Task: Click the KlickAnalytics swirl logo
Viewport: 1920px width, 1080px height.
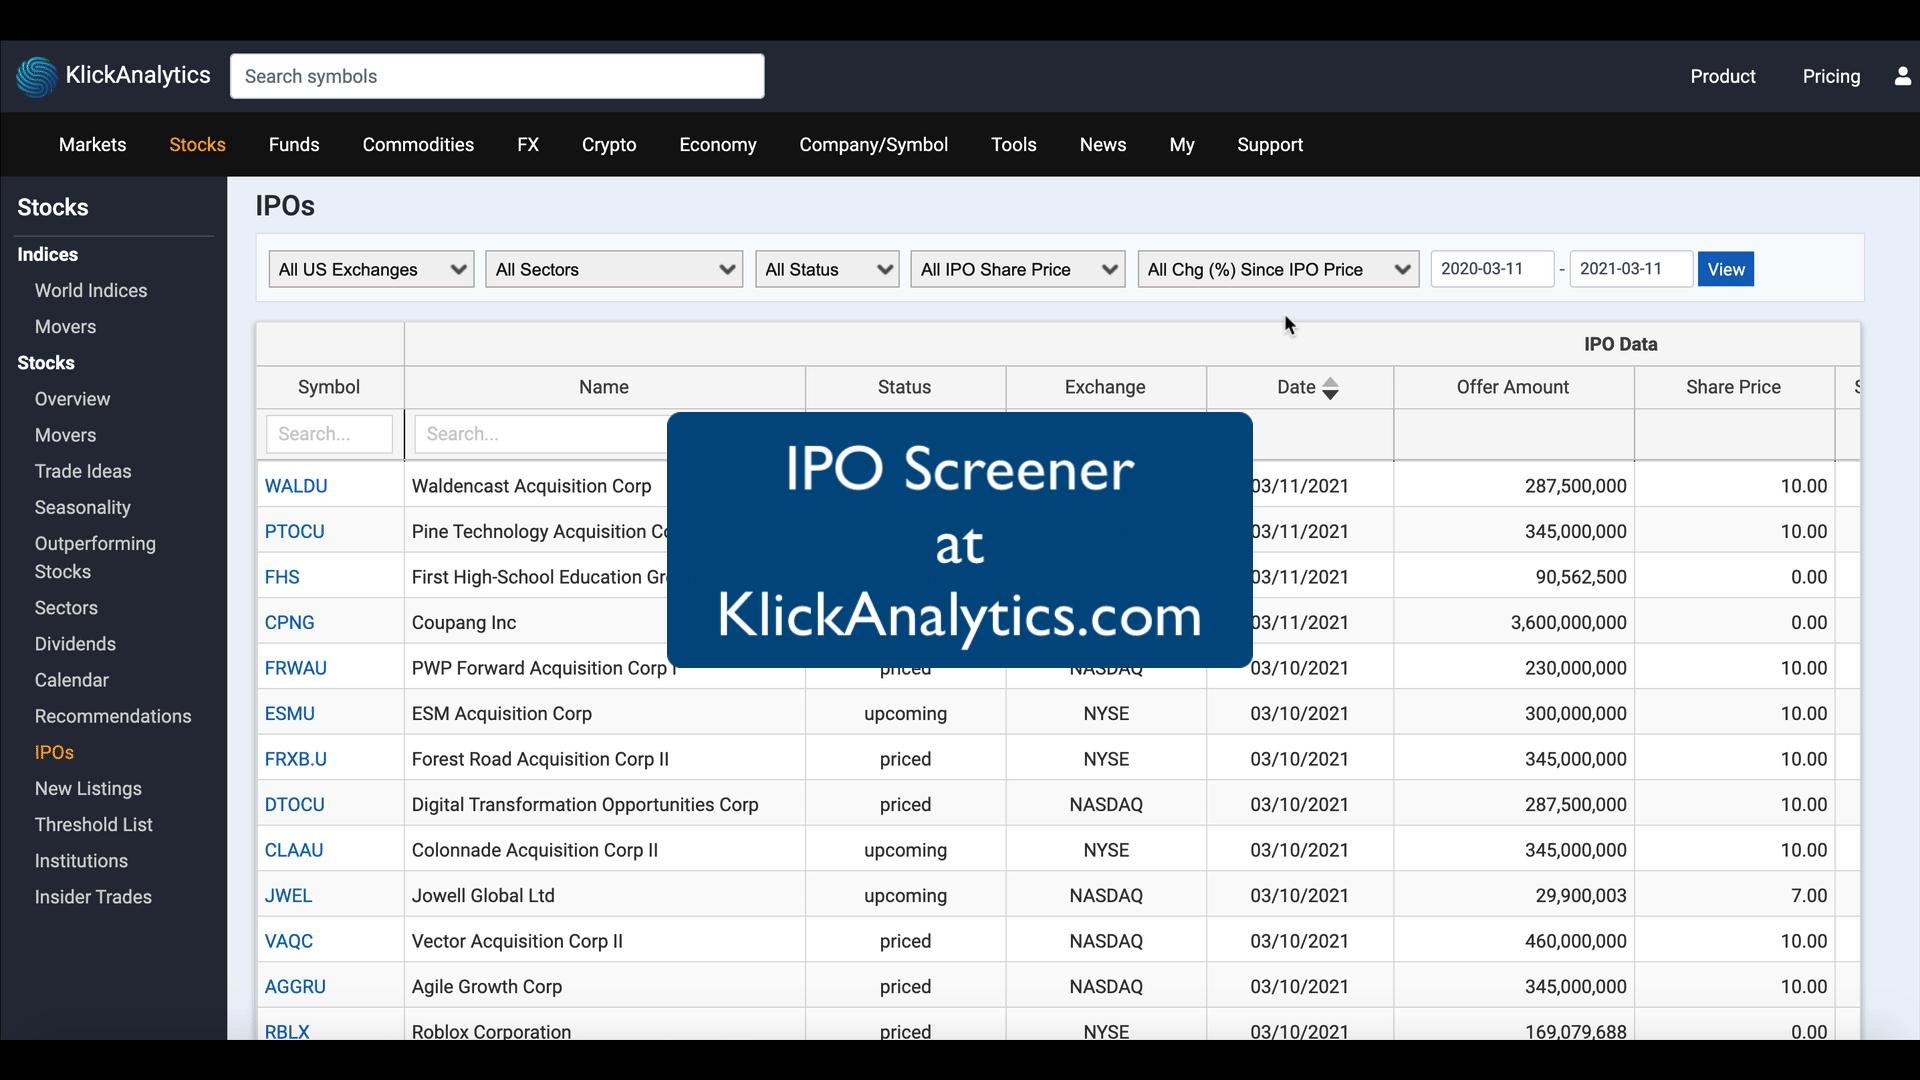Action: [37, 76]
